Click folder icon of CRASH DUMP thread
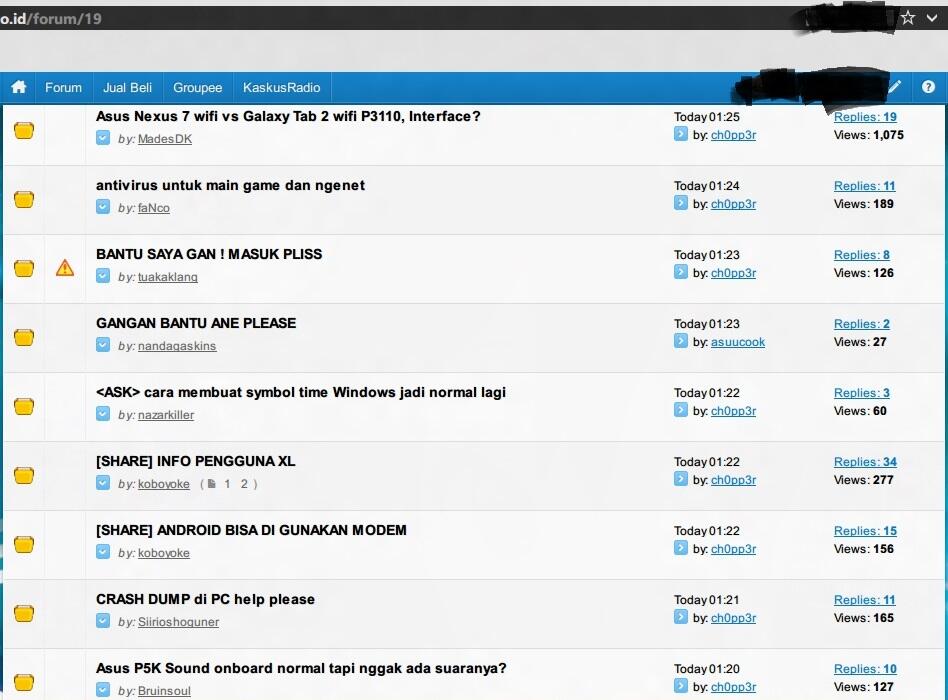Viewport: 948px width, 700px height. click(x=24, y=612)
